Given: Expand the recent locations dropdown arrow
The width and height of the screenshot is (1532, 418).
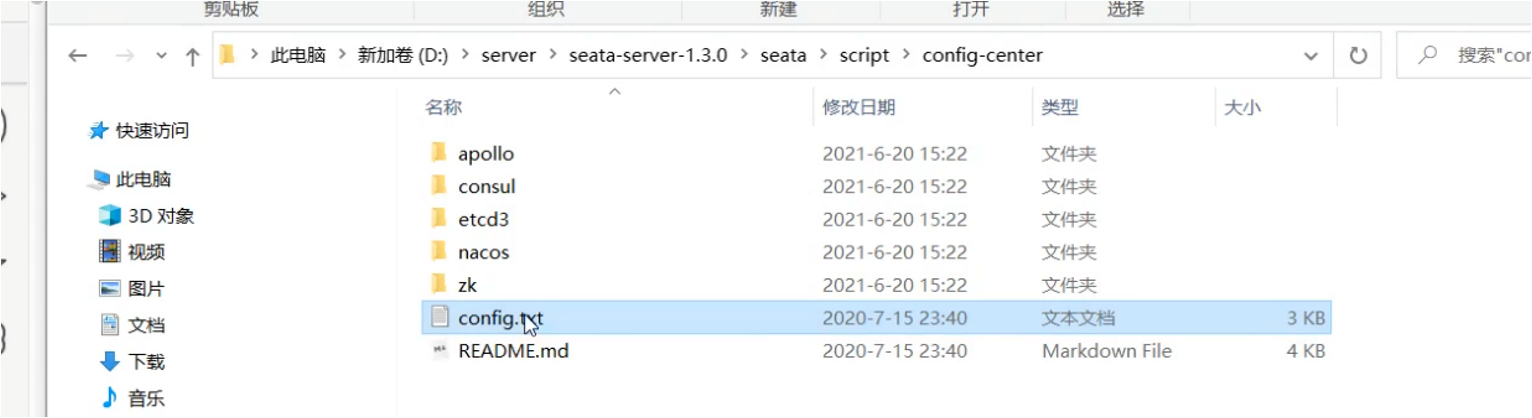Looking at the screenshot, I should click(161, 57).
